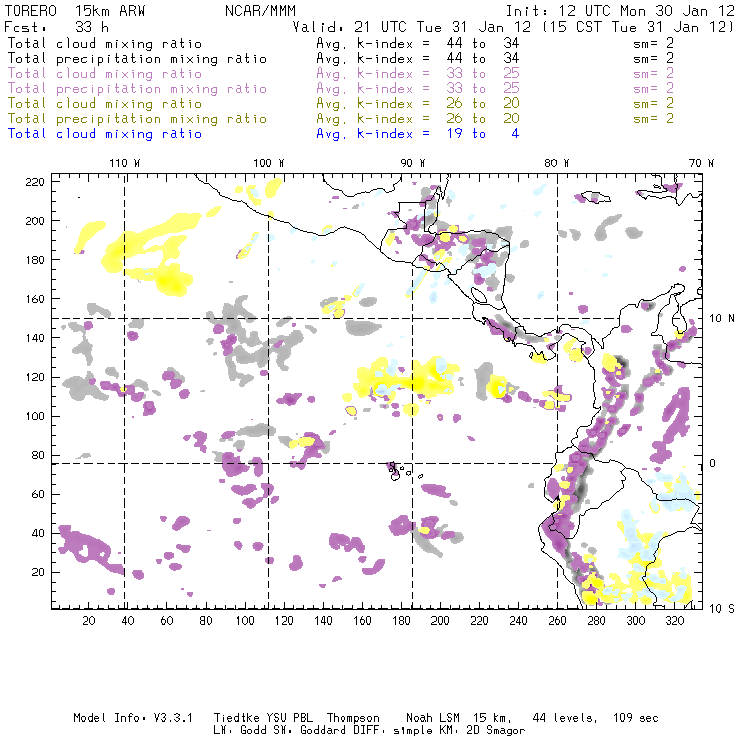Click the "90 W" longitude label
Viewport: 740px width, 740px height.
coord(413,163)
